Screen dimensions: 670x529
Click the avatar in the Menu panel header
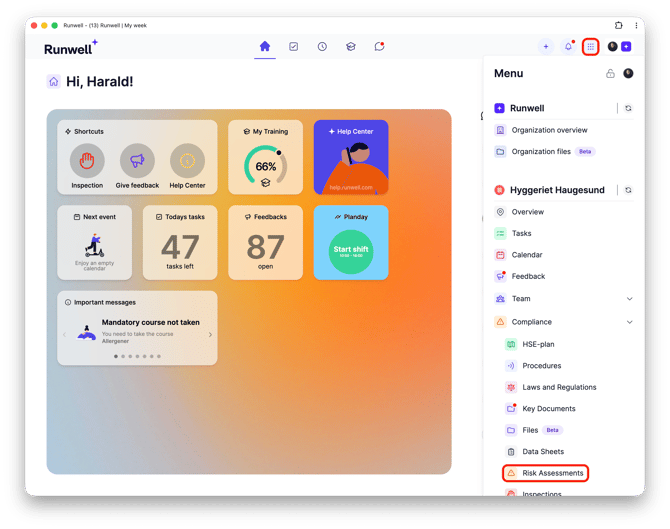628,73
